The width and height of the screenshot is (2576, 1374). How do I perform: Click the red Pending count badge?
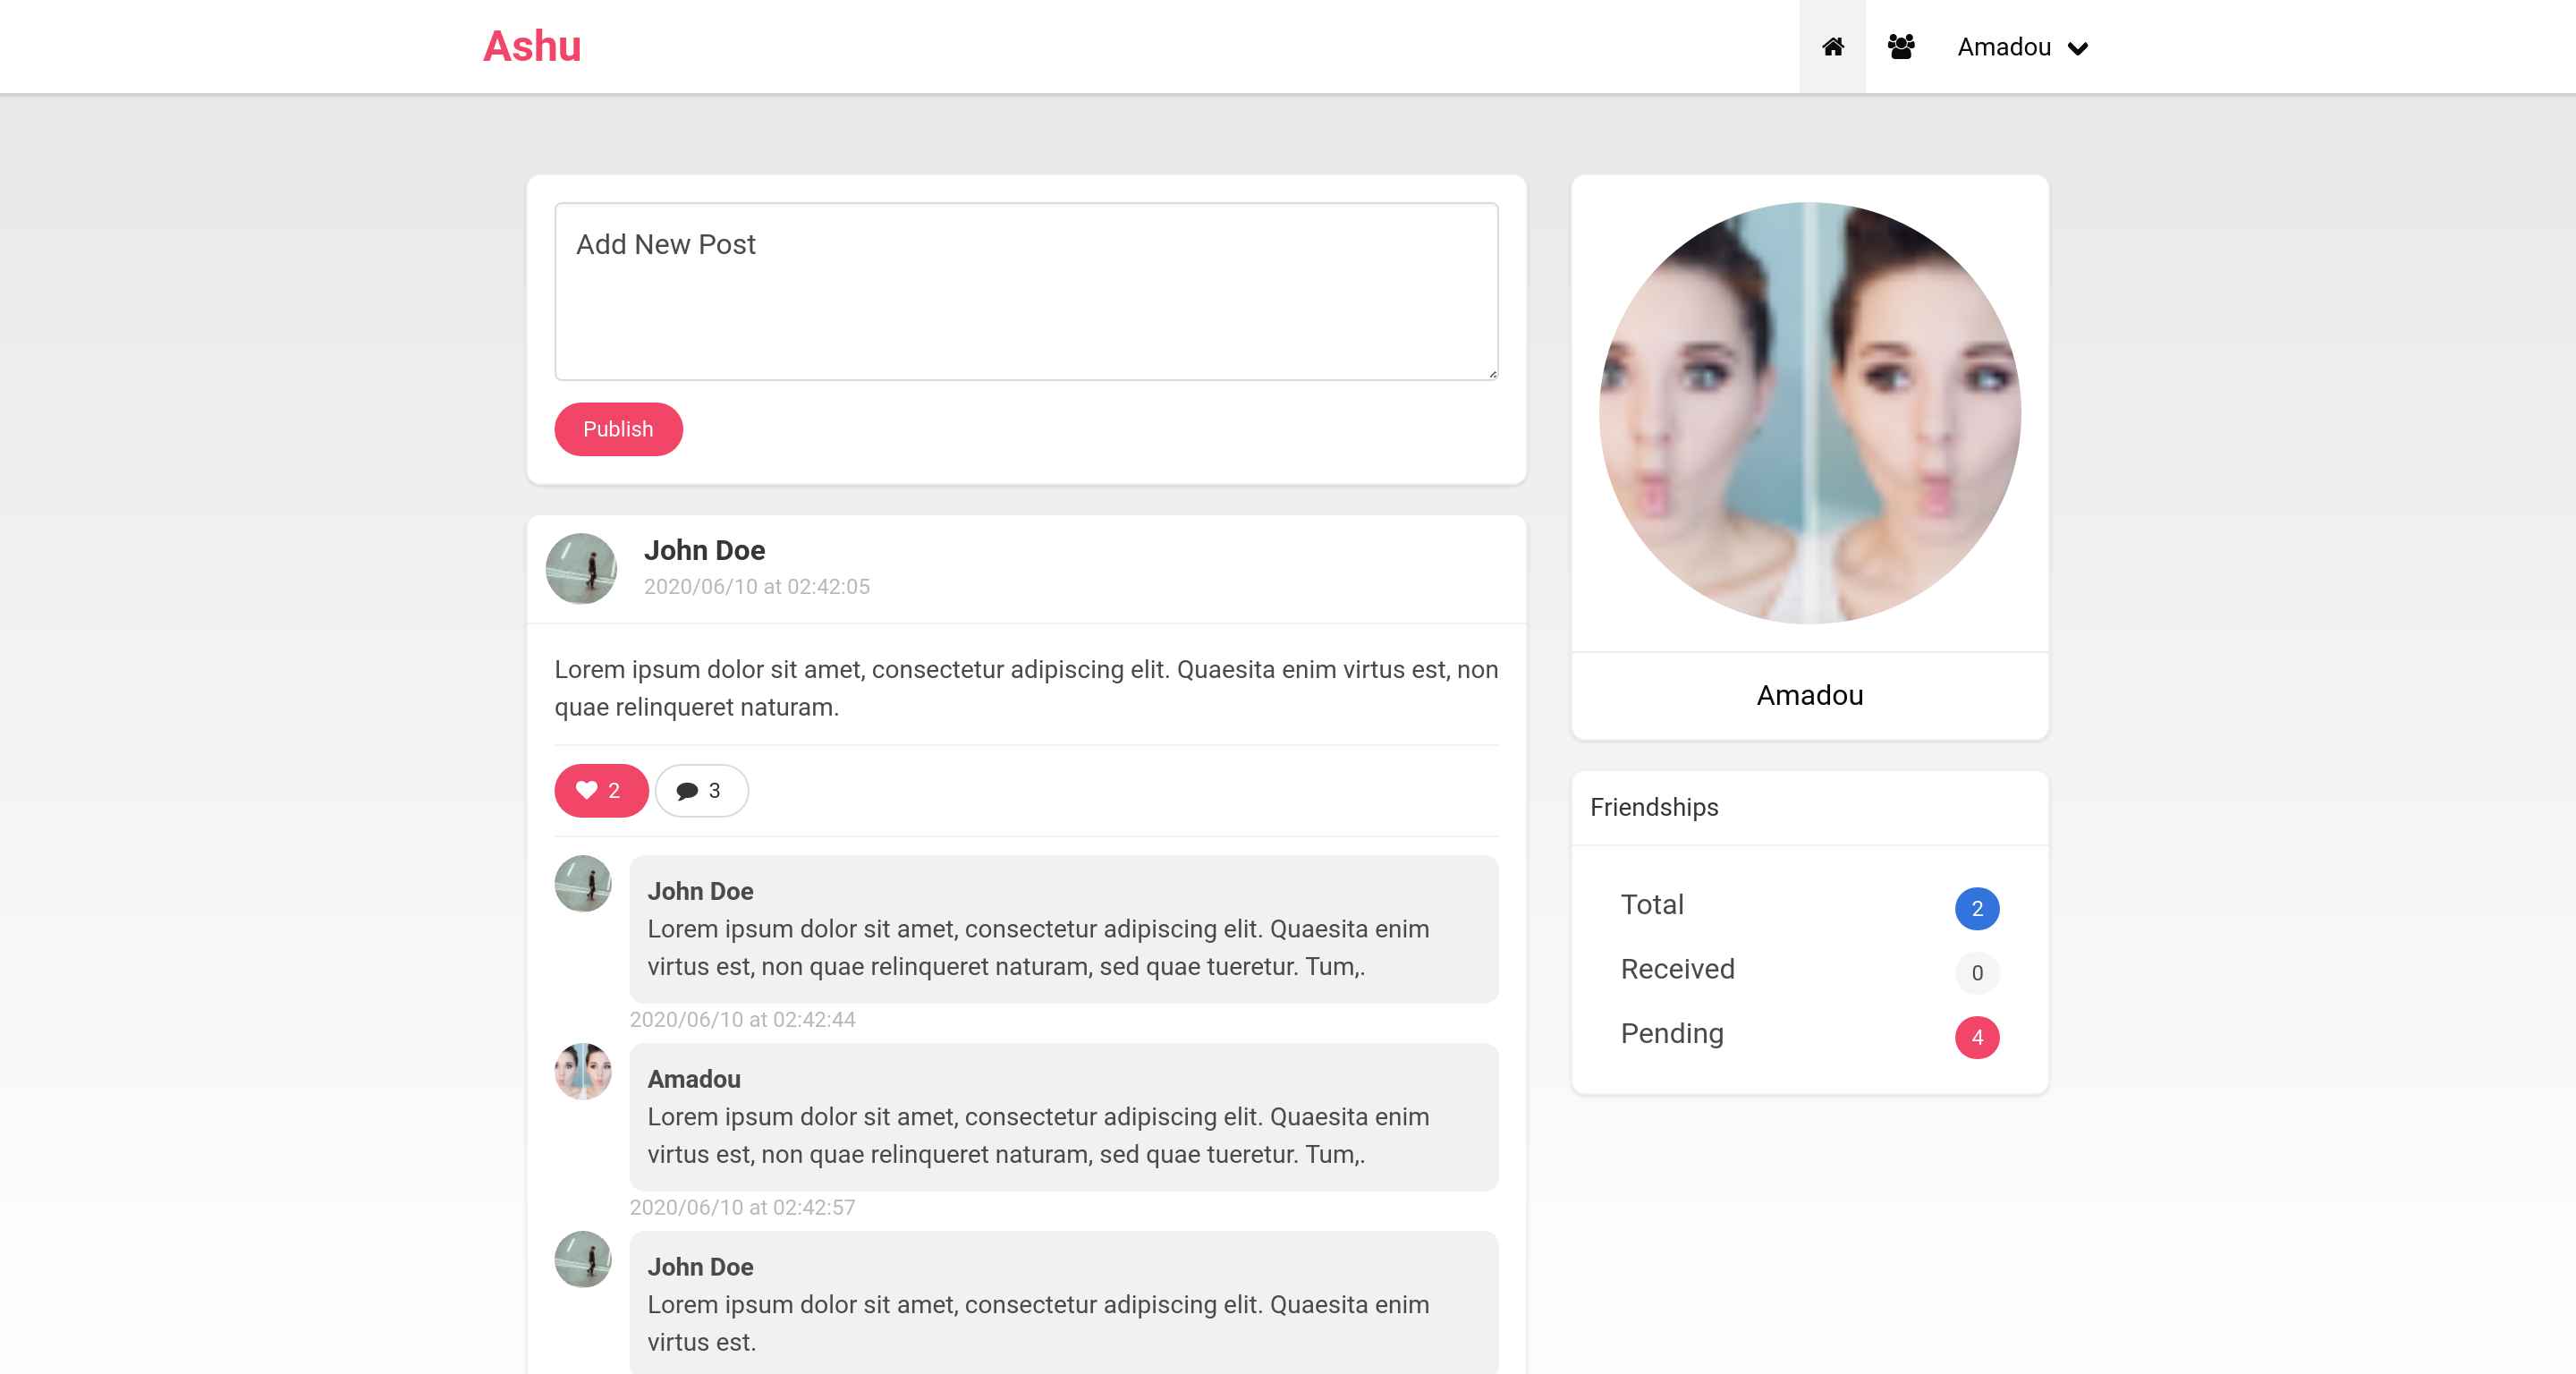click(1976, 1037)
